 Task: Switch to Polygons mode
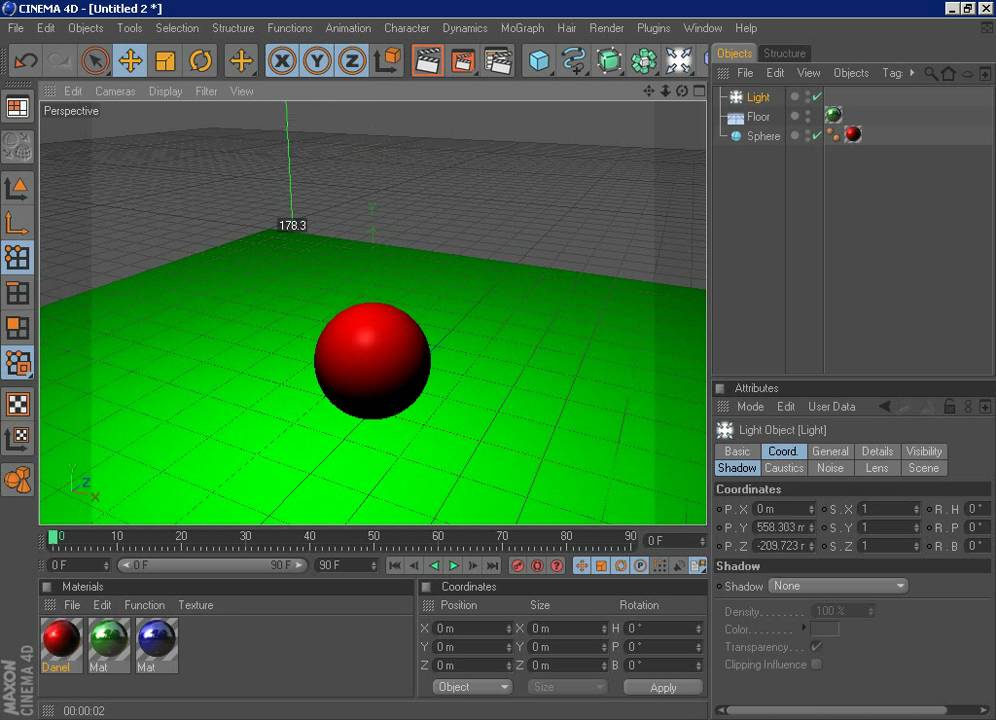(17, 328)
